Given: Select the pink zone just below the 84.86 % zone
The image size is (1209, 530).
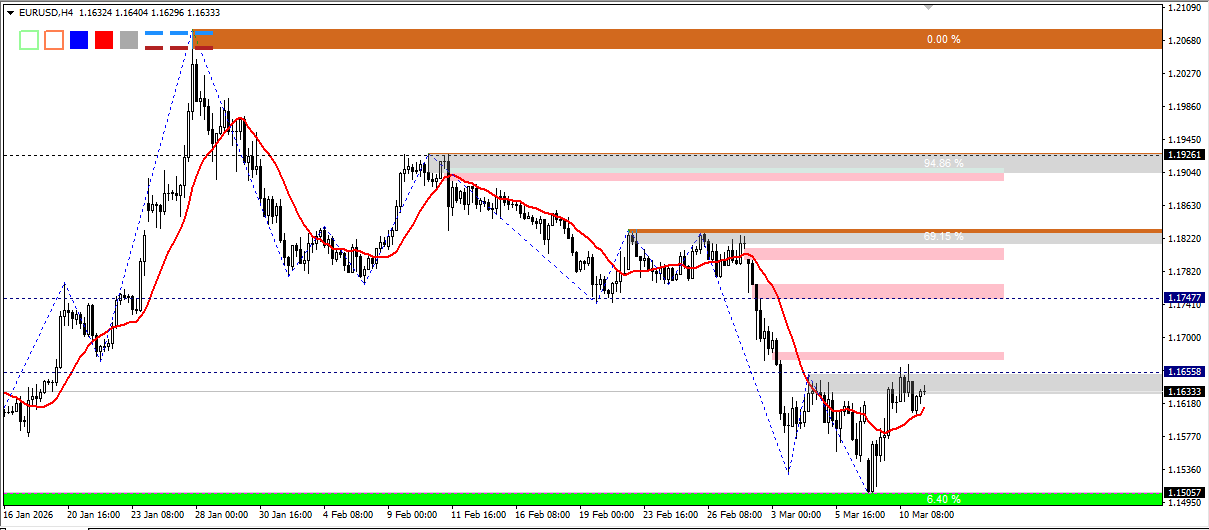Looking at the screenshot, I should tap(725, 176).
